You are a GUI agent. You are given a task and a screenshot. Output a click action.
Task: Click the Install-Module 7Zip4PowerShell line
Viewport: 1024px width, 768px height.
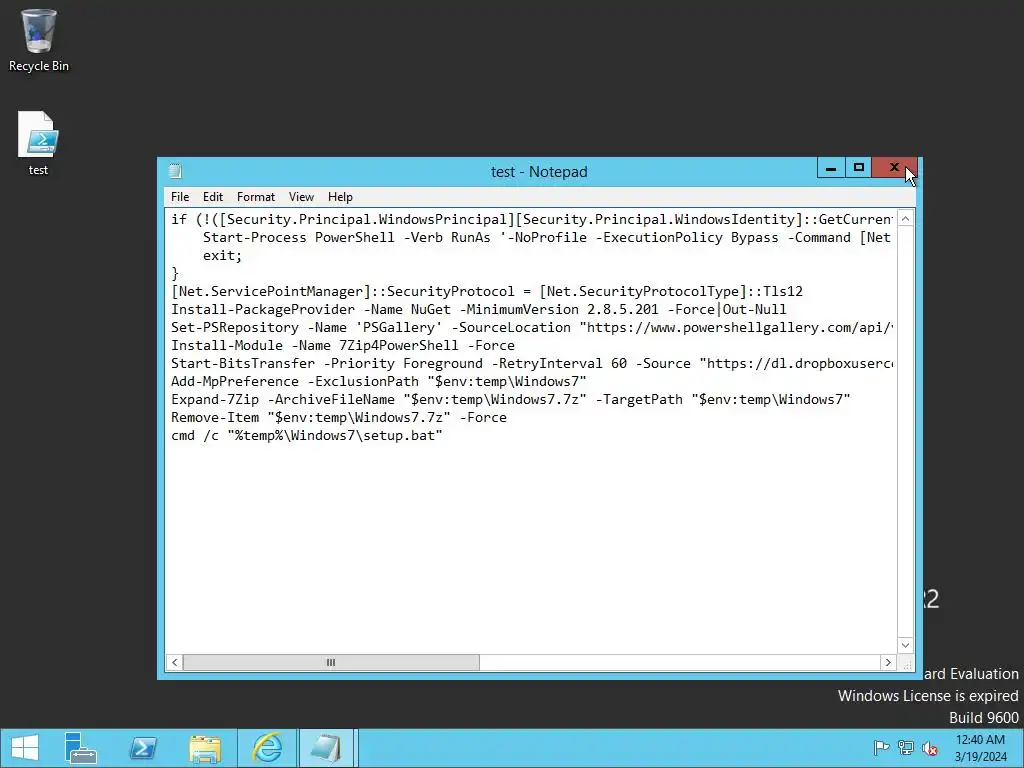[342, 345]
